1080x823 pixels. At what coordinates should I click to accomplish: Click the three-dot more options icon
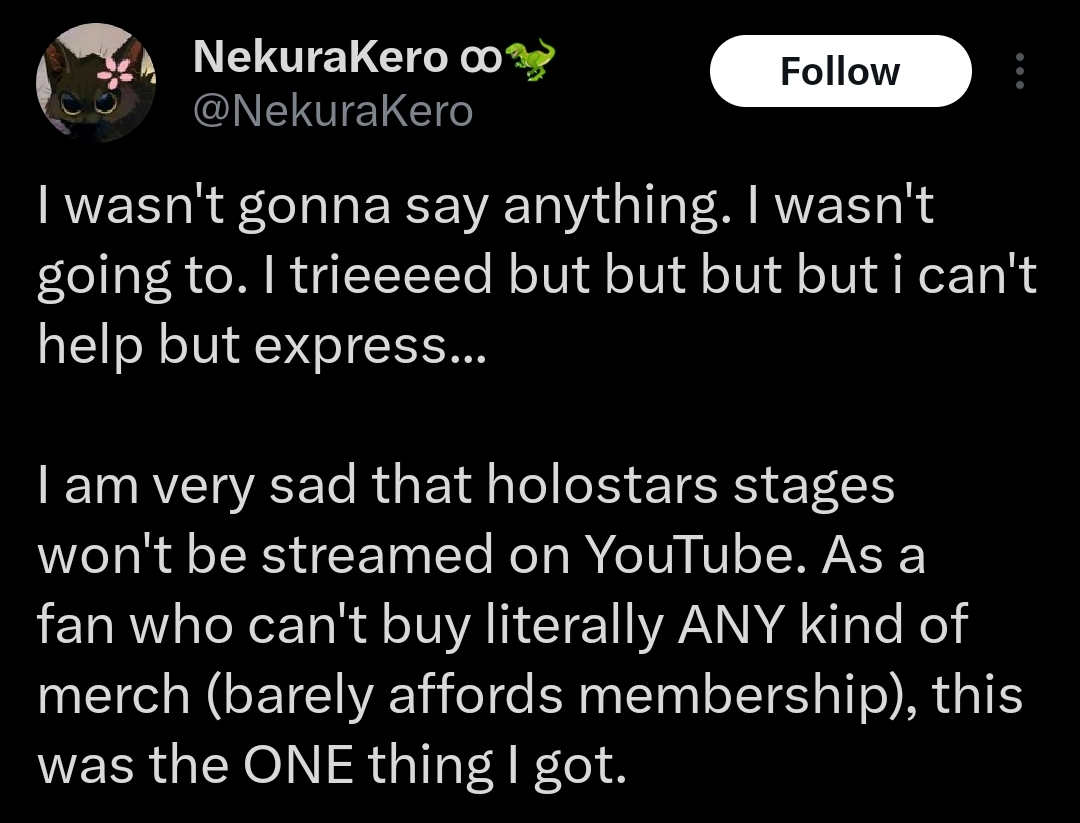point(1019,72)
